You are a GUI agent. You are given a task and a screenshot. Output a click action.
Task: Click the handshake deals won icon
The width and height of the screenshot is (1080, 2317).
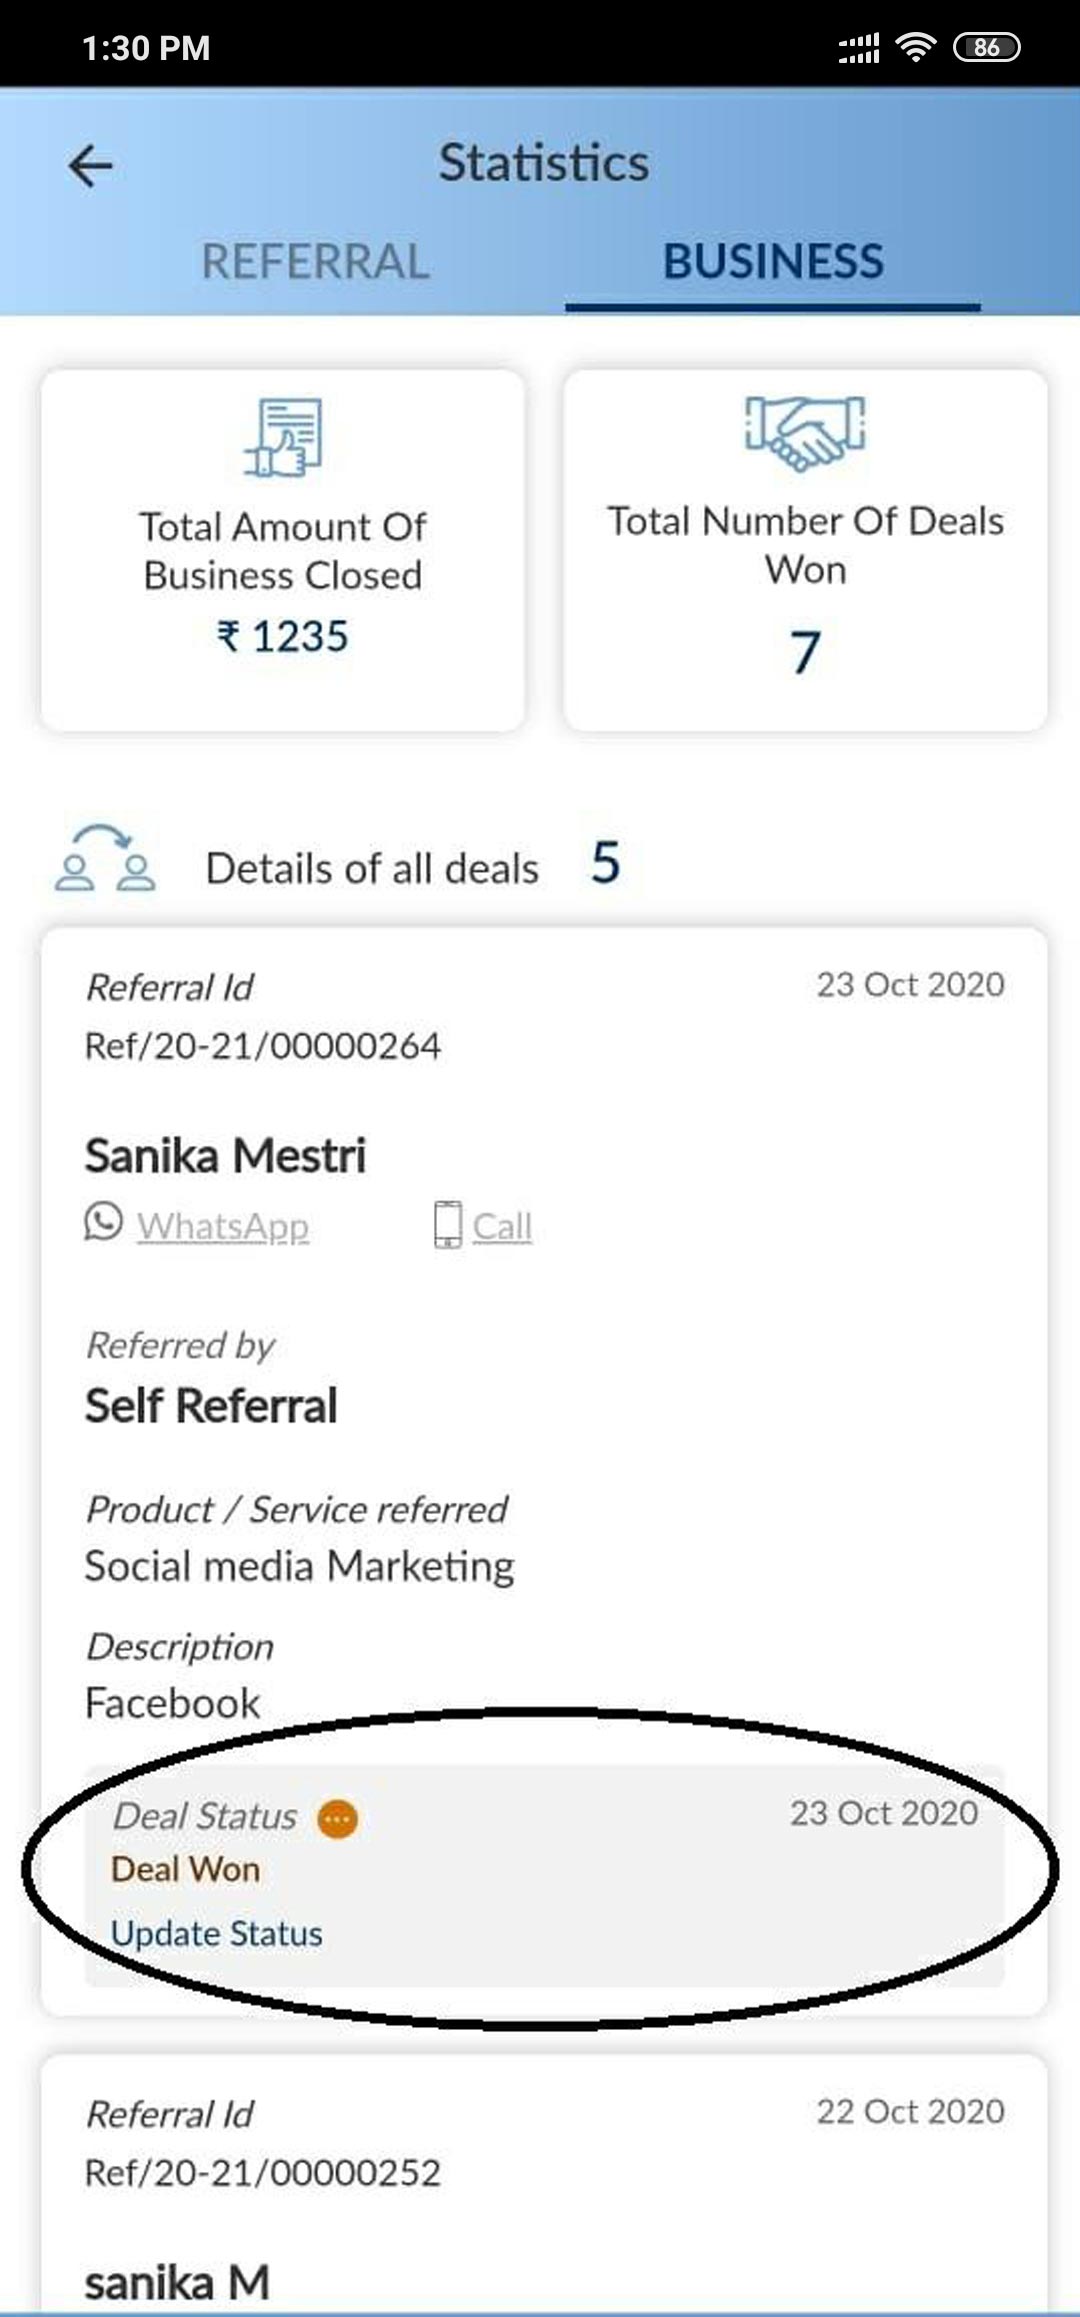click(805, 432)
